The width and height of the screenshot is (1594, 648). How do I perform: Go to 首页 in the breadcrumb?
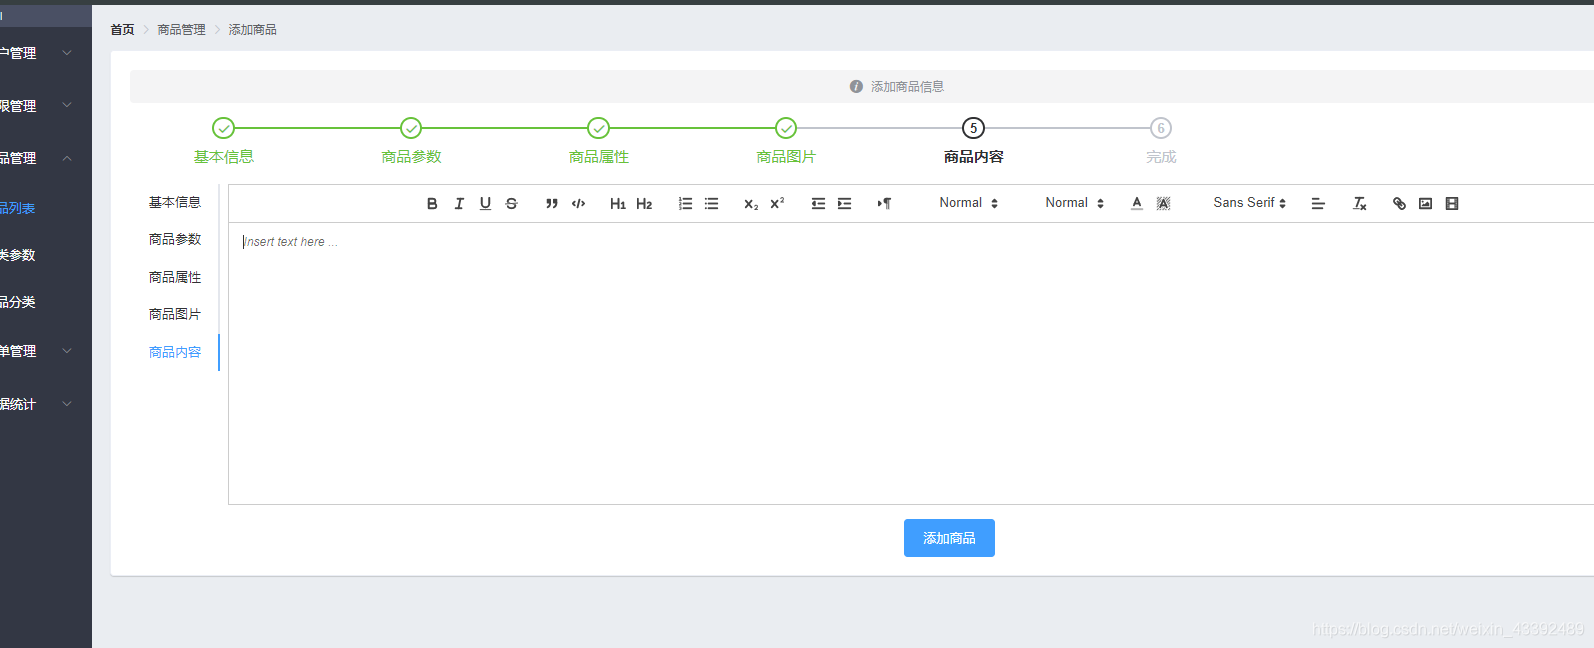point(122,30)
